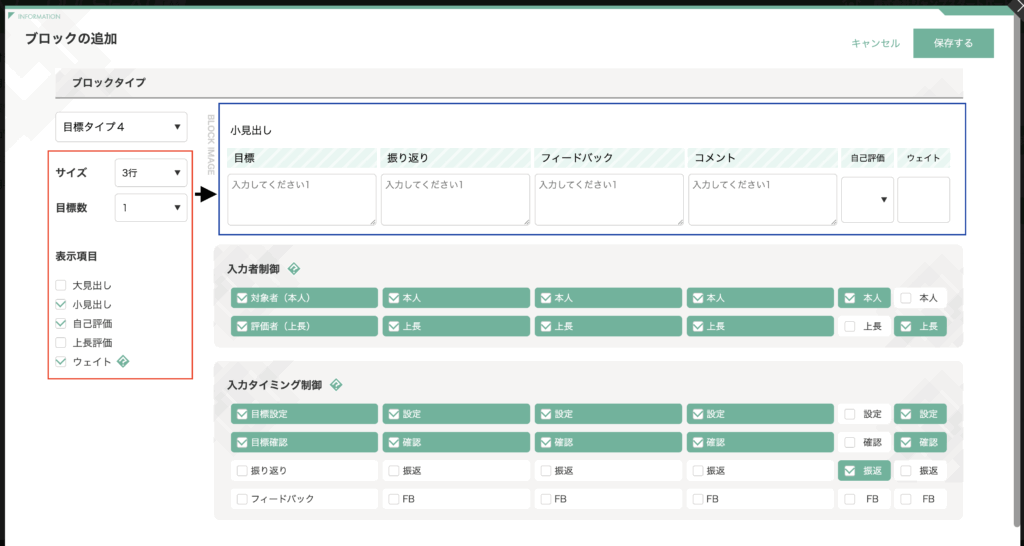Click the キャンセル link
Viewport: 1024px width, 546px height.
click(875, 44)
